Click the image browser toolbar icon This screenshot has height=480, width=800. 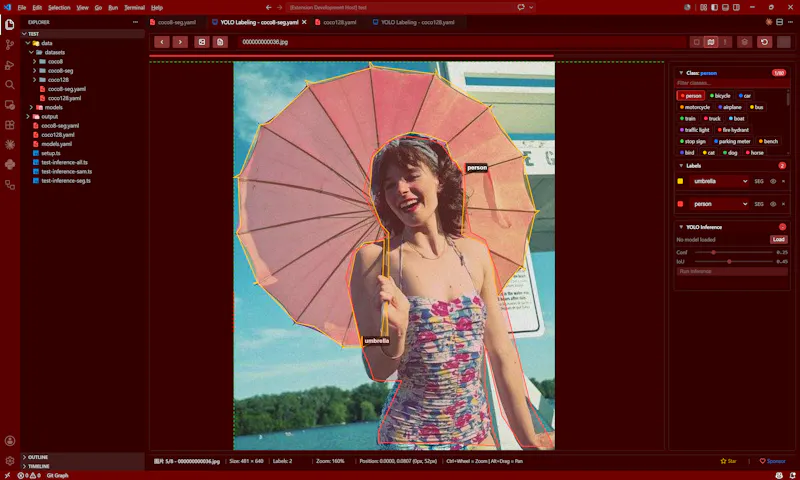pyautogui.click(x=202, y=42)
